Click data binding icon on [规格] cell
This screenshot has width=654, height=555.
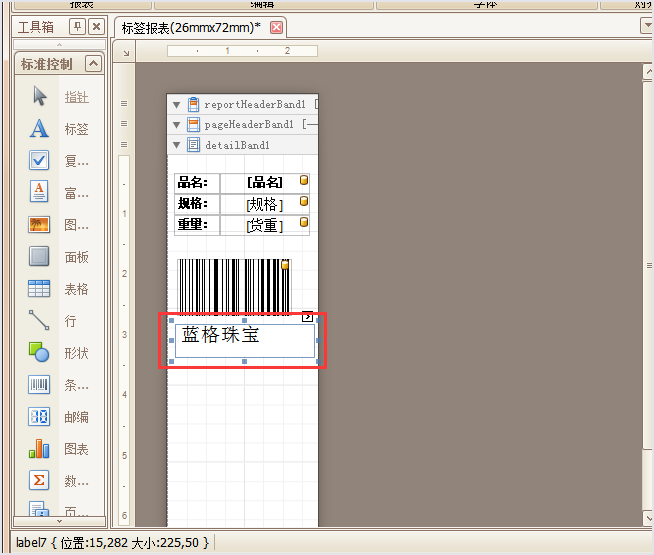304,201
